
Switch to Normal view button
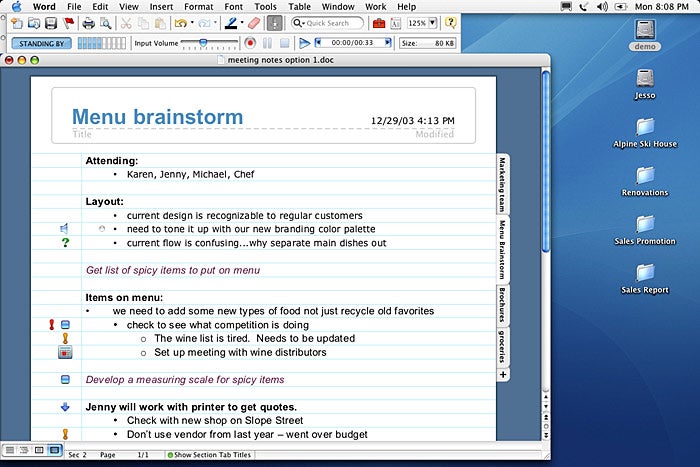pyautogui.click(x=10, y=450)
